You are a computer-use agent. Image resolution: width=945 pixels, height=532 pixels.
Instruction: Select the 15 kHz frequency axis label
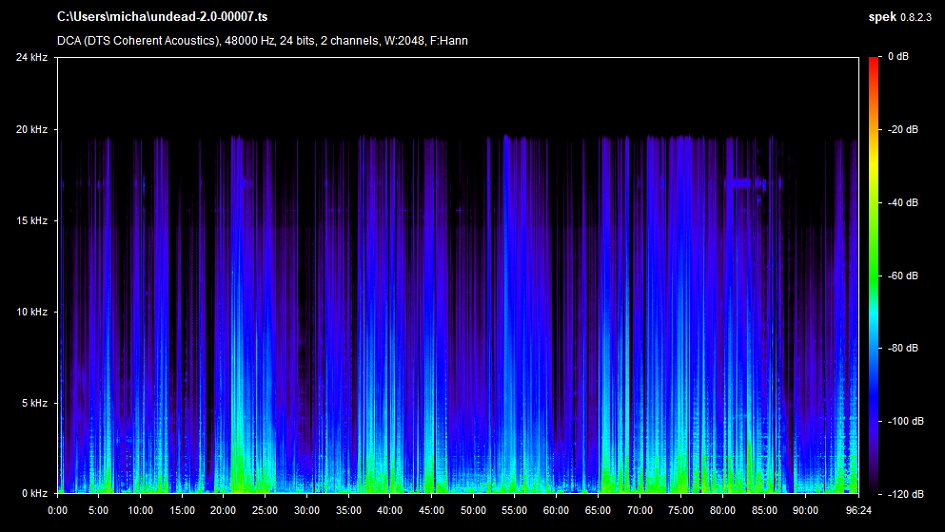pyautogui.click(x=30, y=221)
